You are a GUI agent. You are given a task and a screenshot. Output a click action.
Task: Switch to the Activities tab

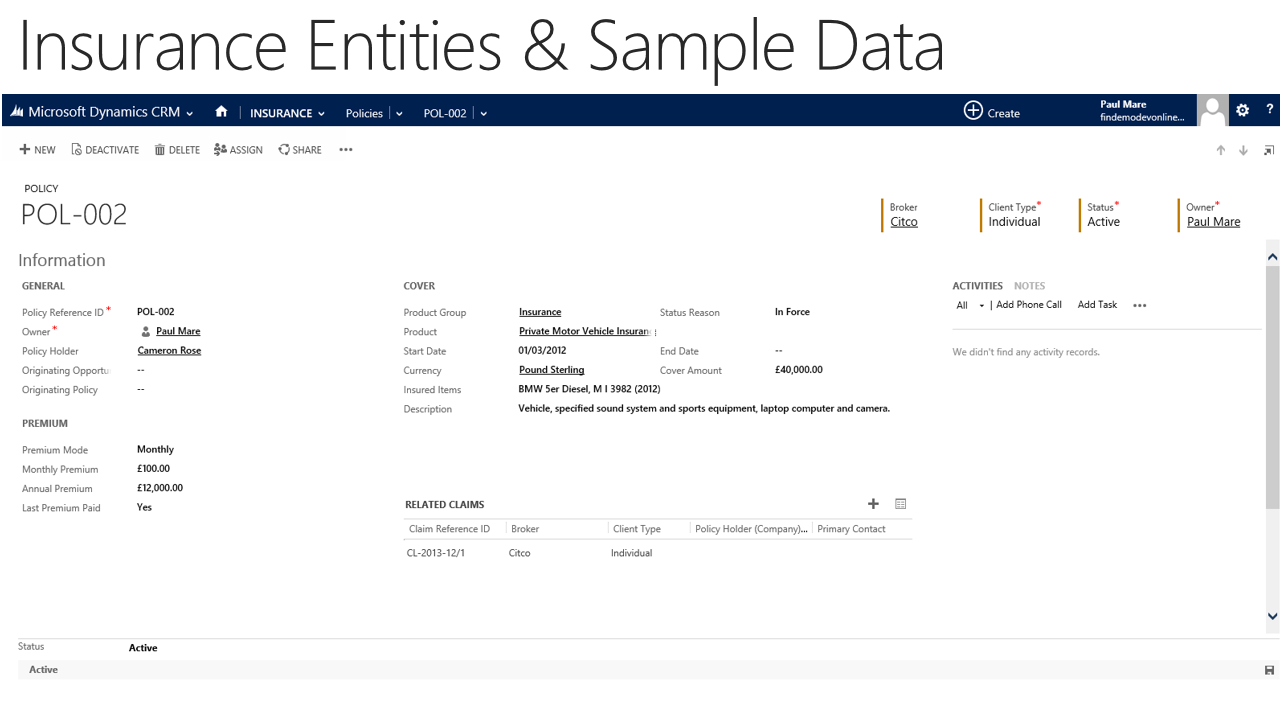tap(977, 286)
